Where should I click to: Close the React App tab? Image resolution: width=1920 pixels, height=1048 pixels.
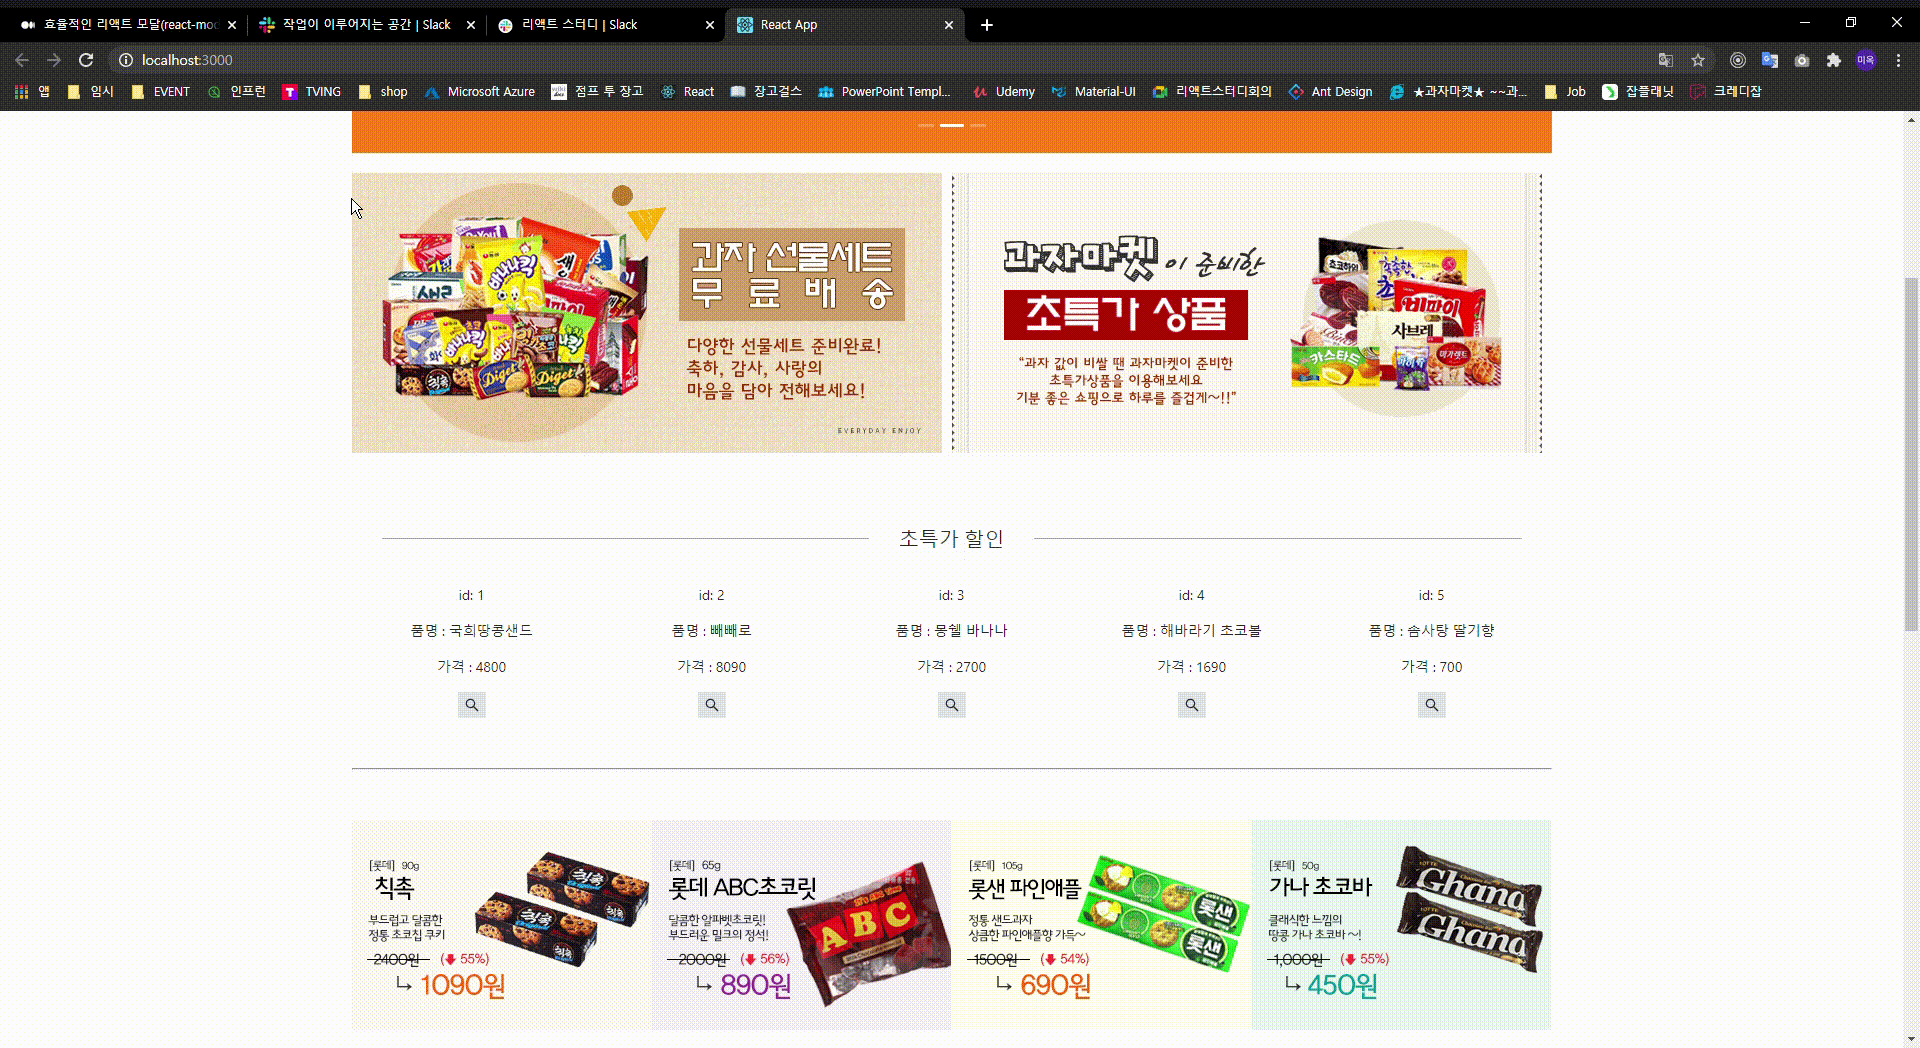tap(949, 25)
